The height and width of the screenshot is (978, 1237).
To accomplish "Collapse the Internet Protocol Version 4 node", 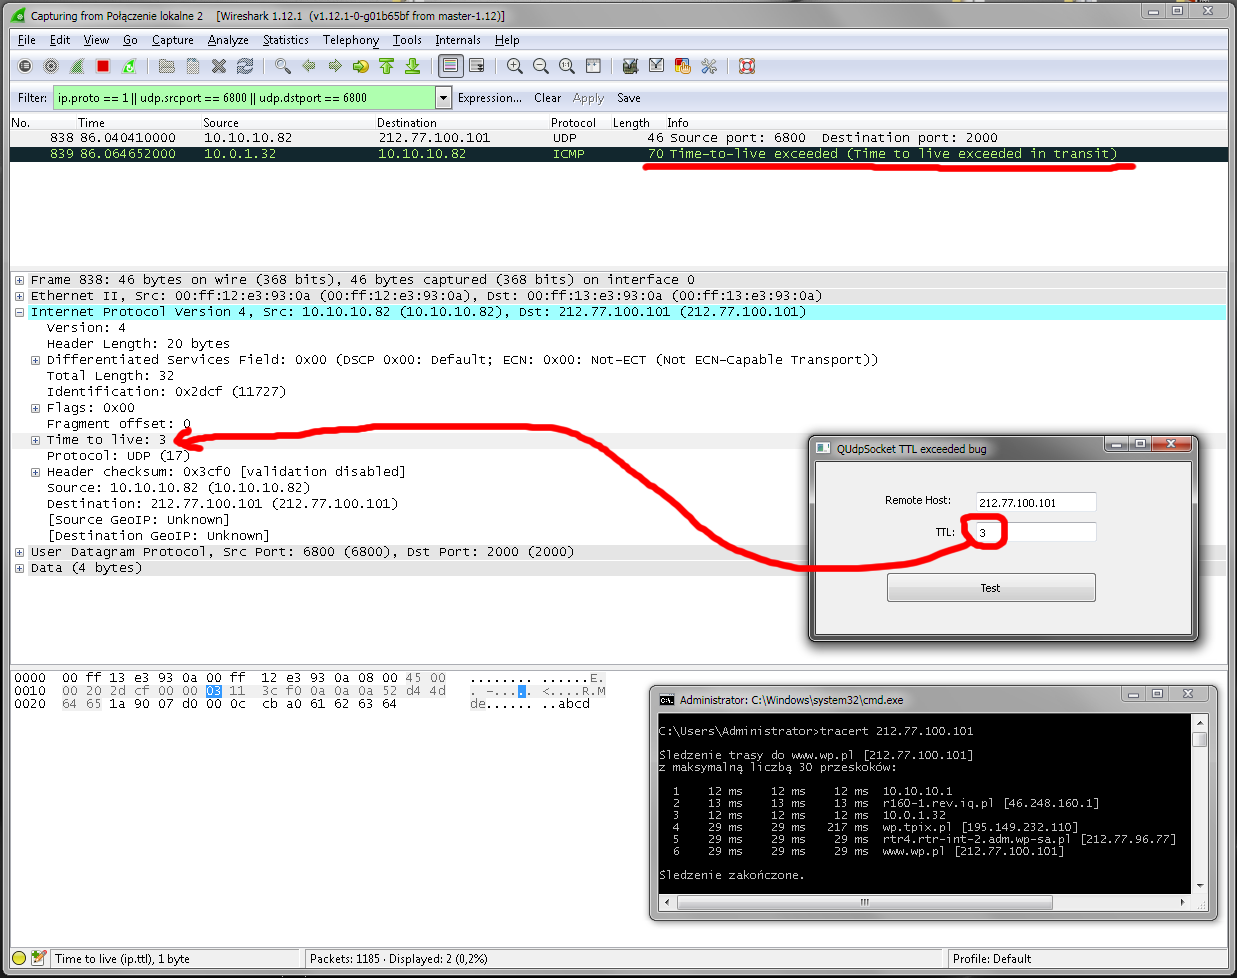I will (20, 312).
